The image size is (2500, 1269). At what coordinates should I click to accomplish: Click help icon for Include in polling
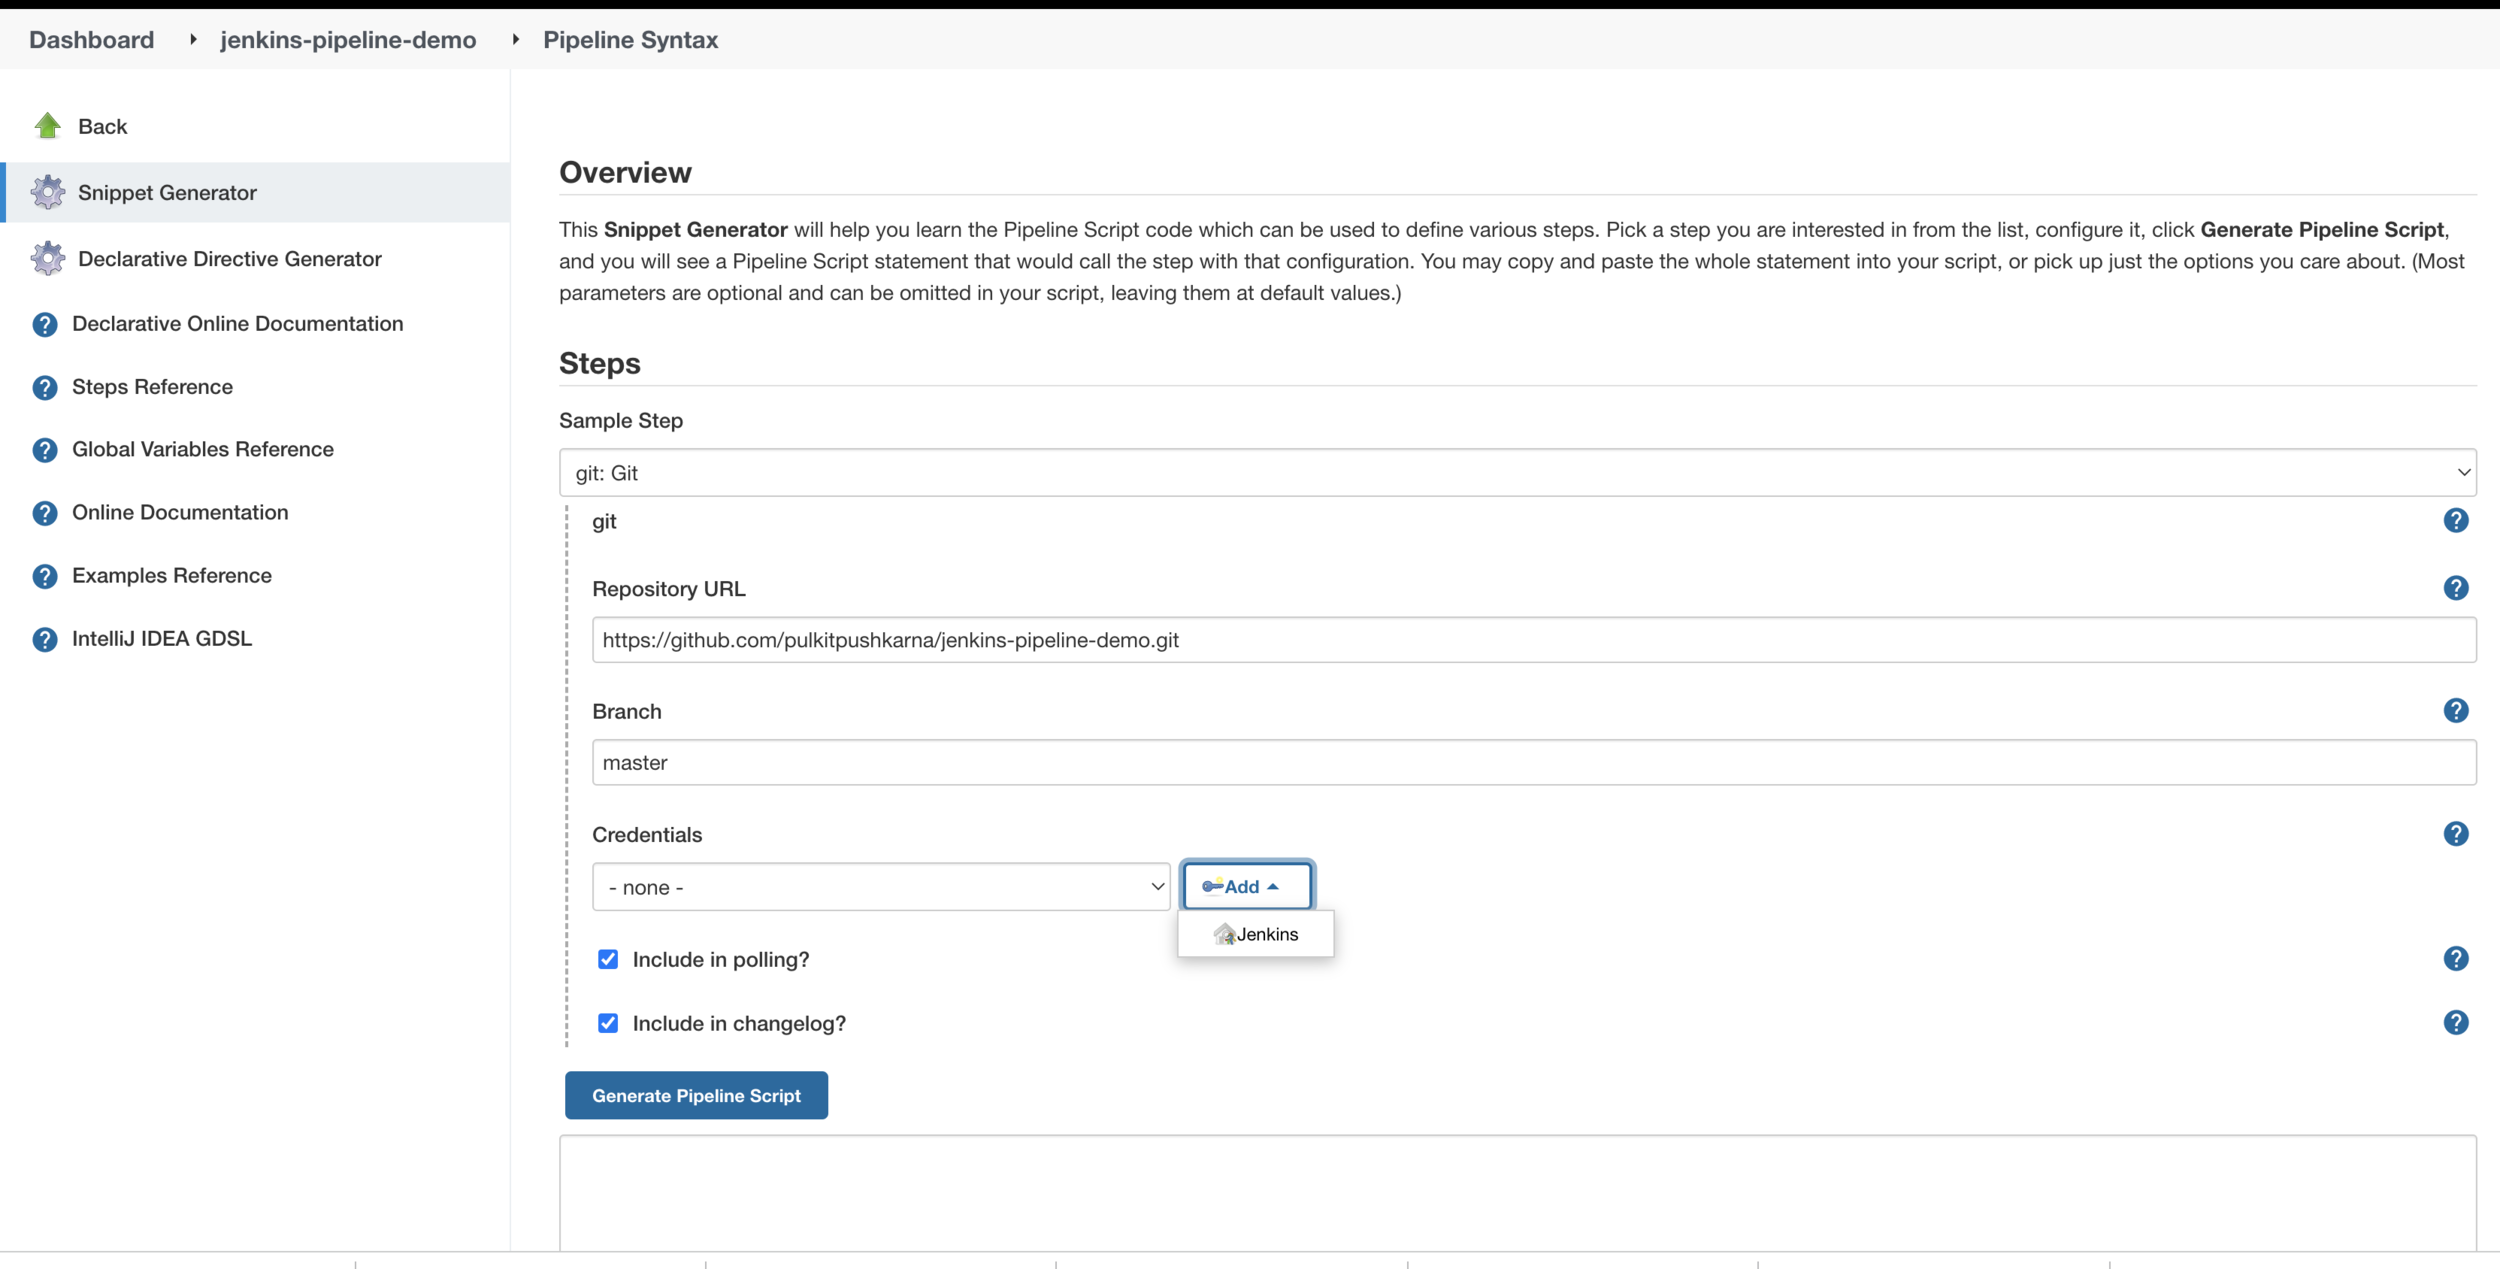tap(2455, 959)
